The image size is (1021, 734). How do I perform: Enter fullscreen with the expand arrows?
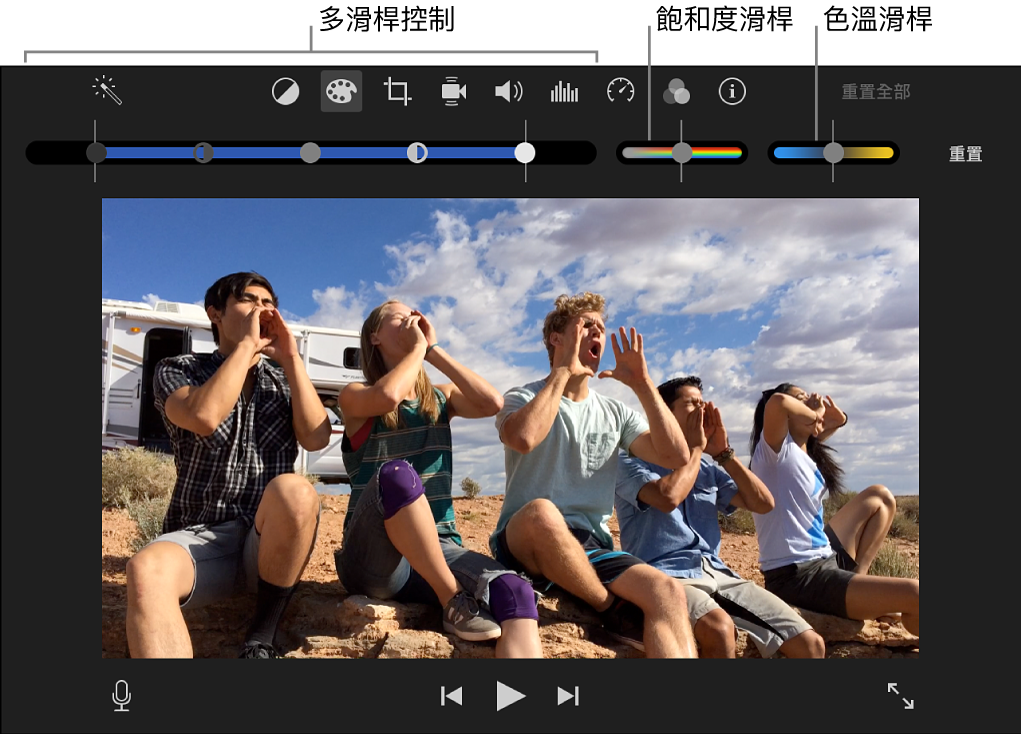coord(900,696)
